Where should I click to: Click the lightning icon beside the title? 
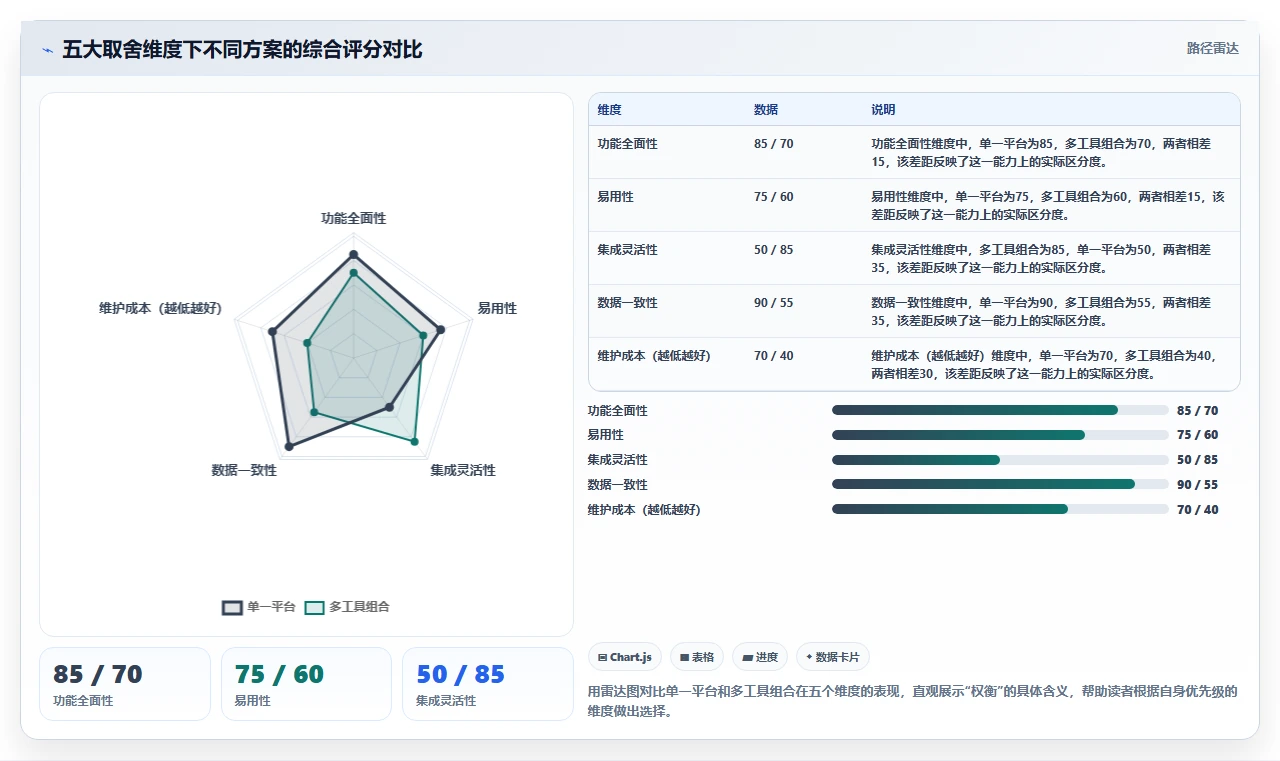click(47, 50)
